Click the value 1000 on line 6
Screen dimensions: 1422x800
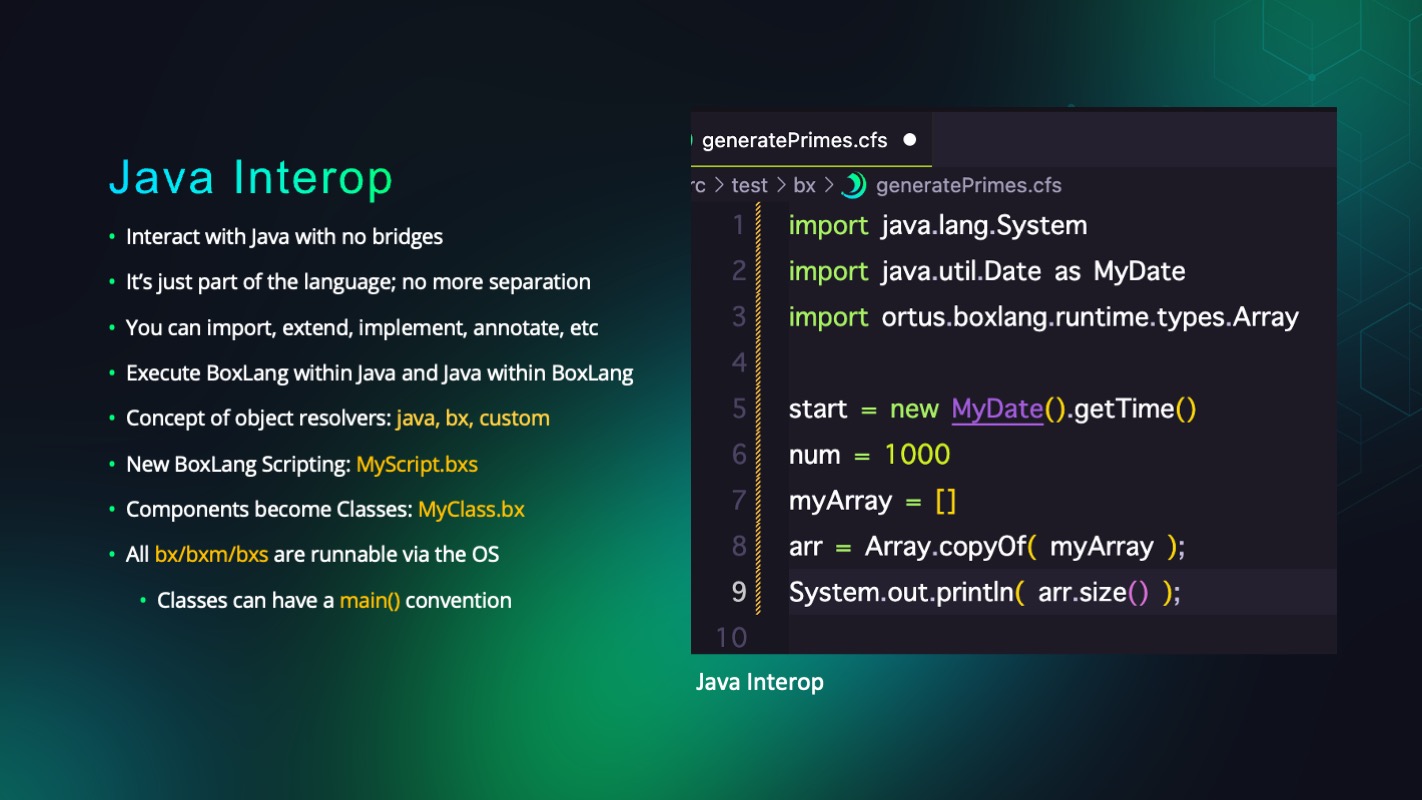(917, 455)
